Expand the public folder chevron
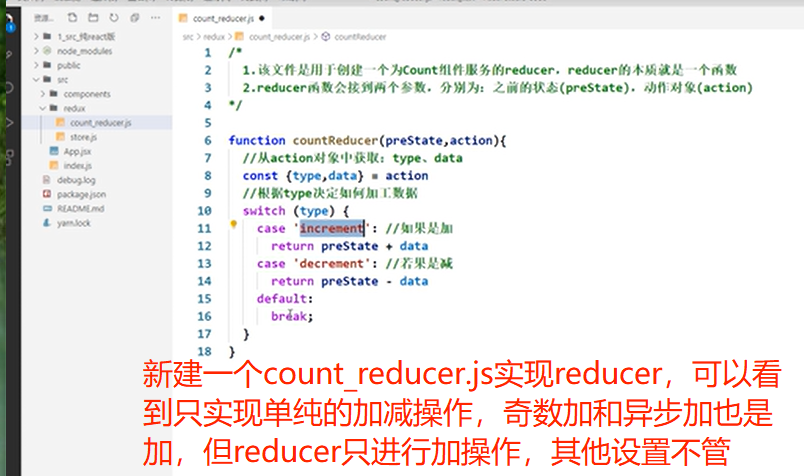Image resolution: width=804 pixels, height=476 pixels. (x=36, y=65)
